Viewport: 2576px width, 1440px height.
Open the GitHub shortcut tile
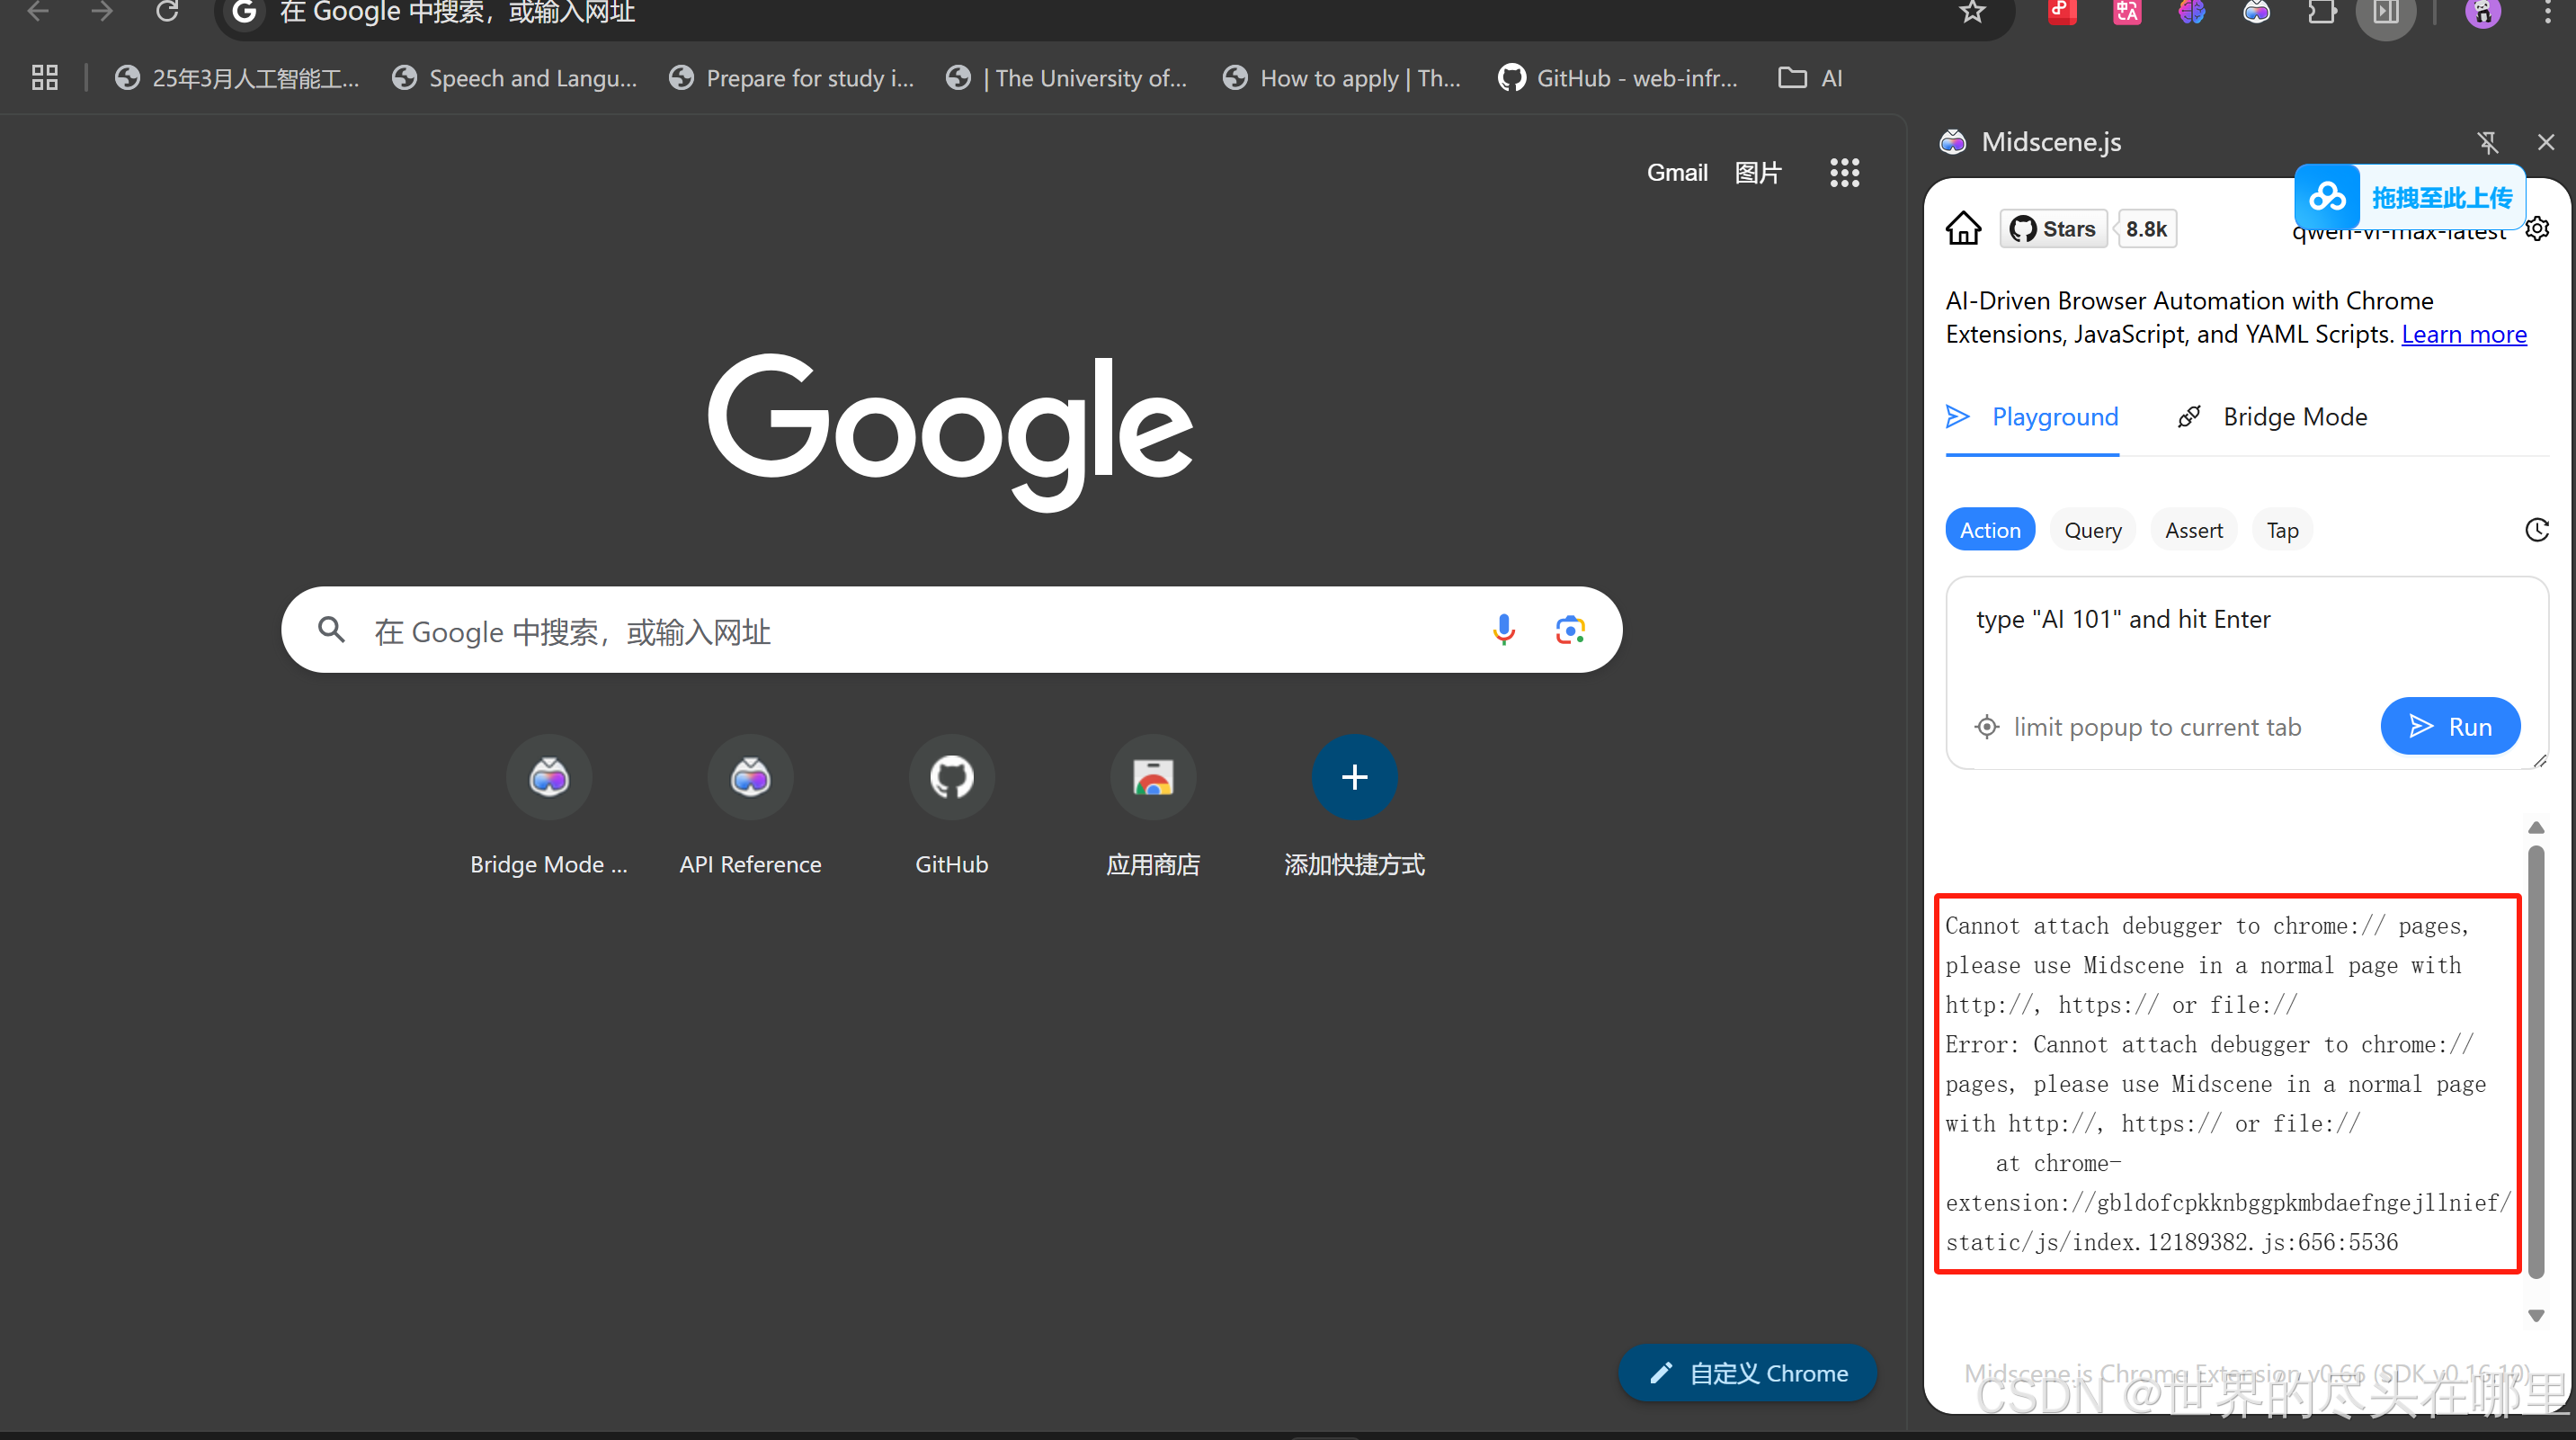coord(951,778)
